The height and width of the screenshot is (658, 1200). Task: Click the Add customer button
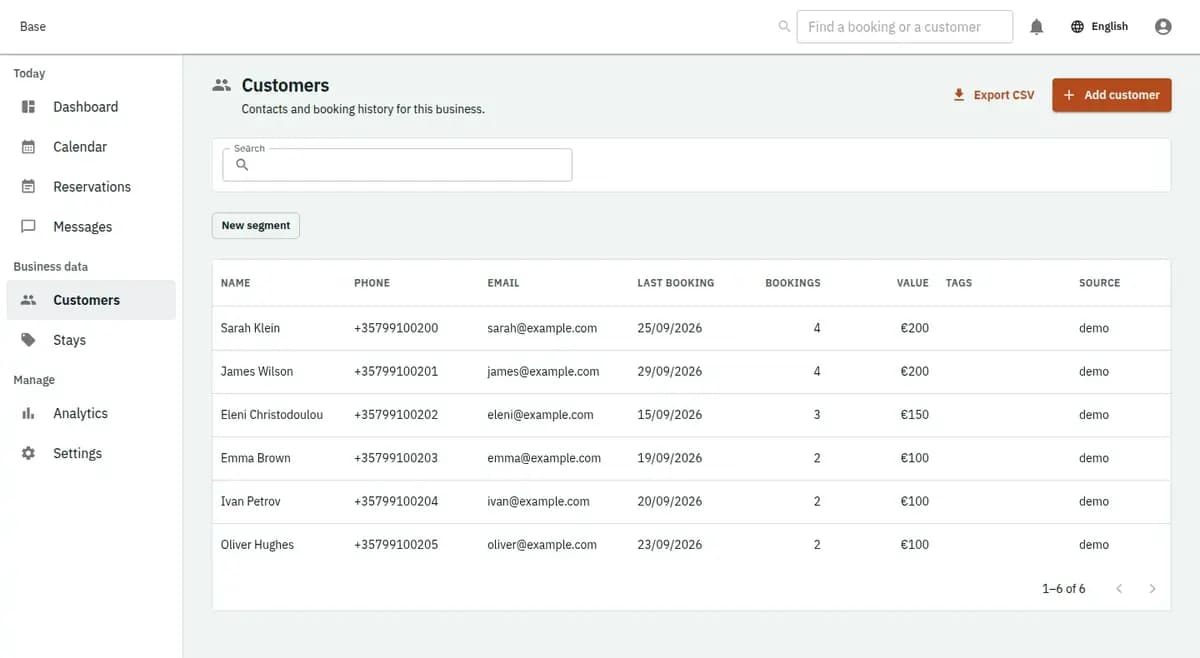point(1111,95)
